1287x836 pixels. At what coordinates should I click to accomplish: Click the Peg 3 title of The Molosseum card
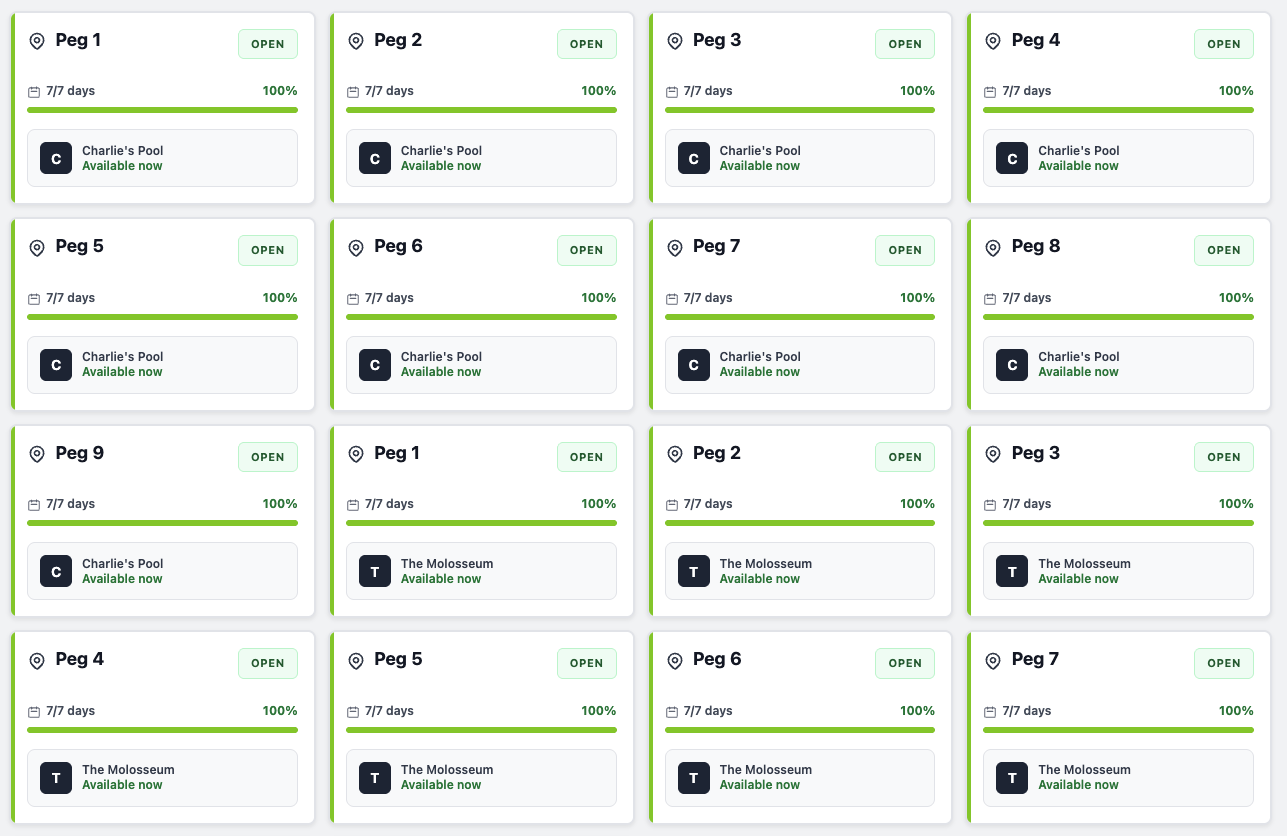click(x=1035, y=453)
